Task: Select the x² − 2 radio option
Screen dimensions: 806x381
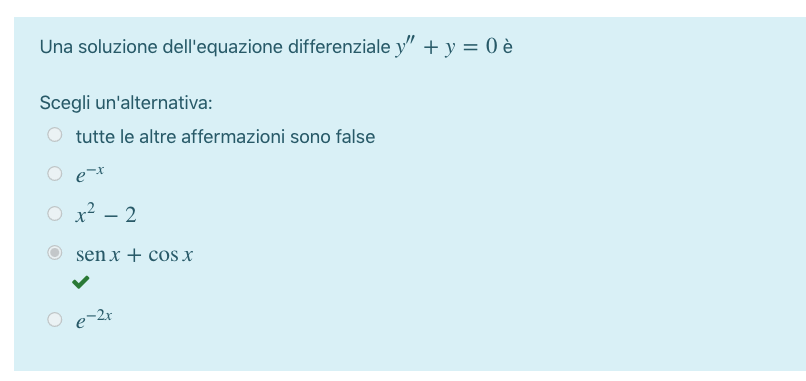Action: 54,213
